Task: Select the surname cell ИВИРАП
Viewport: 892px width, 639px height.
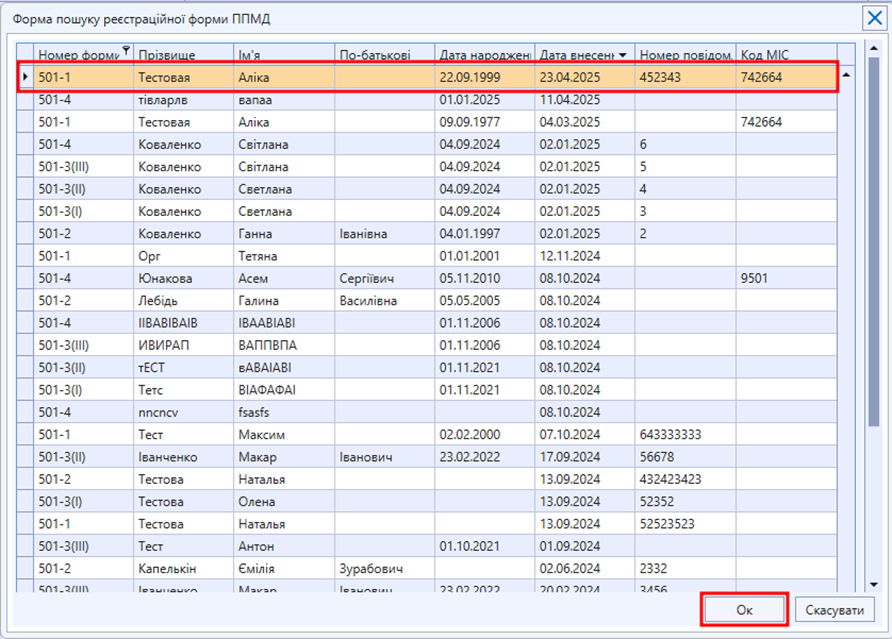Action: point(183,345)
